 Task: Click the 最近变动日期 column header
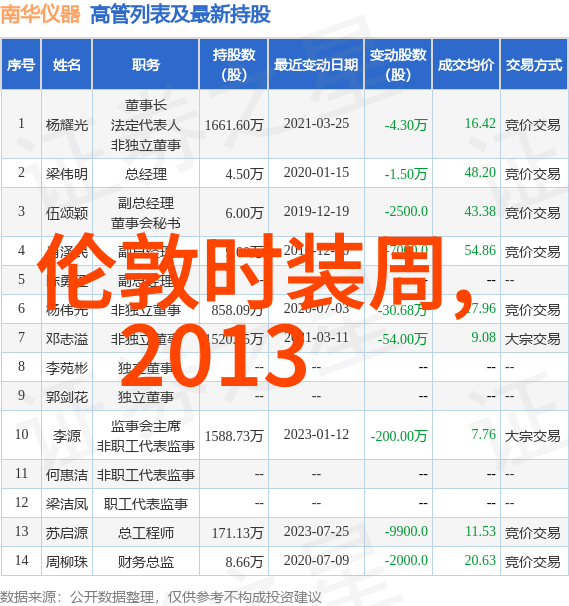[x=316, y=65]
